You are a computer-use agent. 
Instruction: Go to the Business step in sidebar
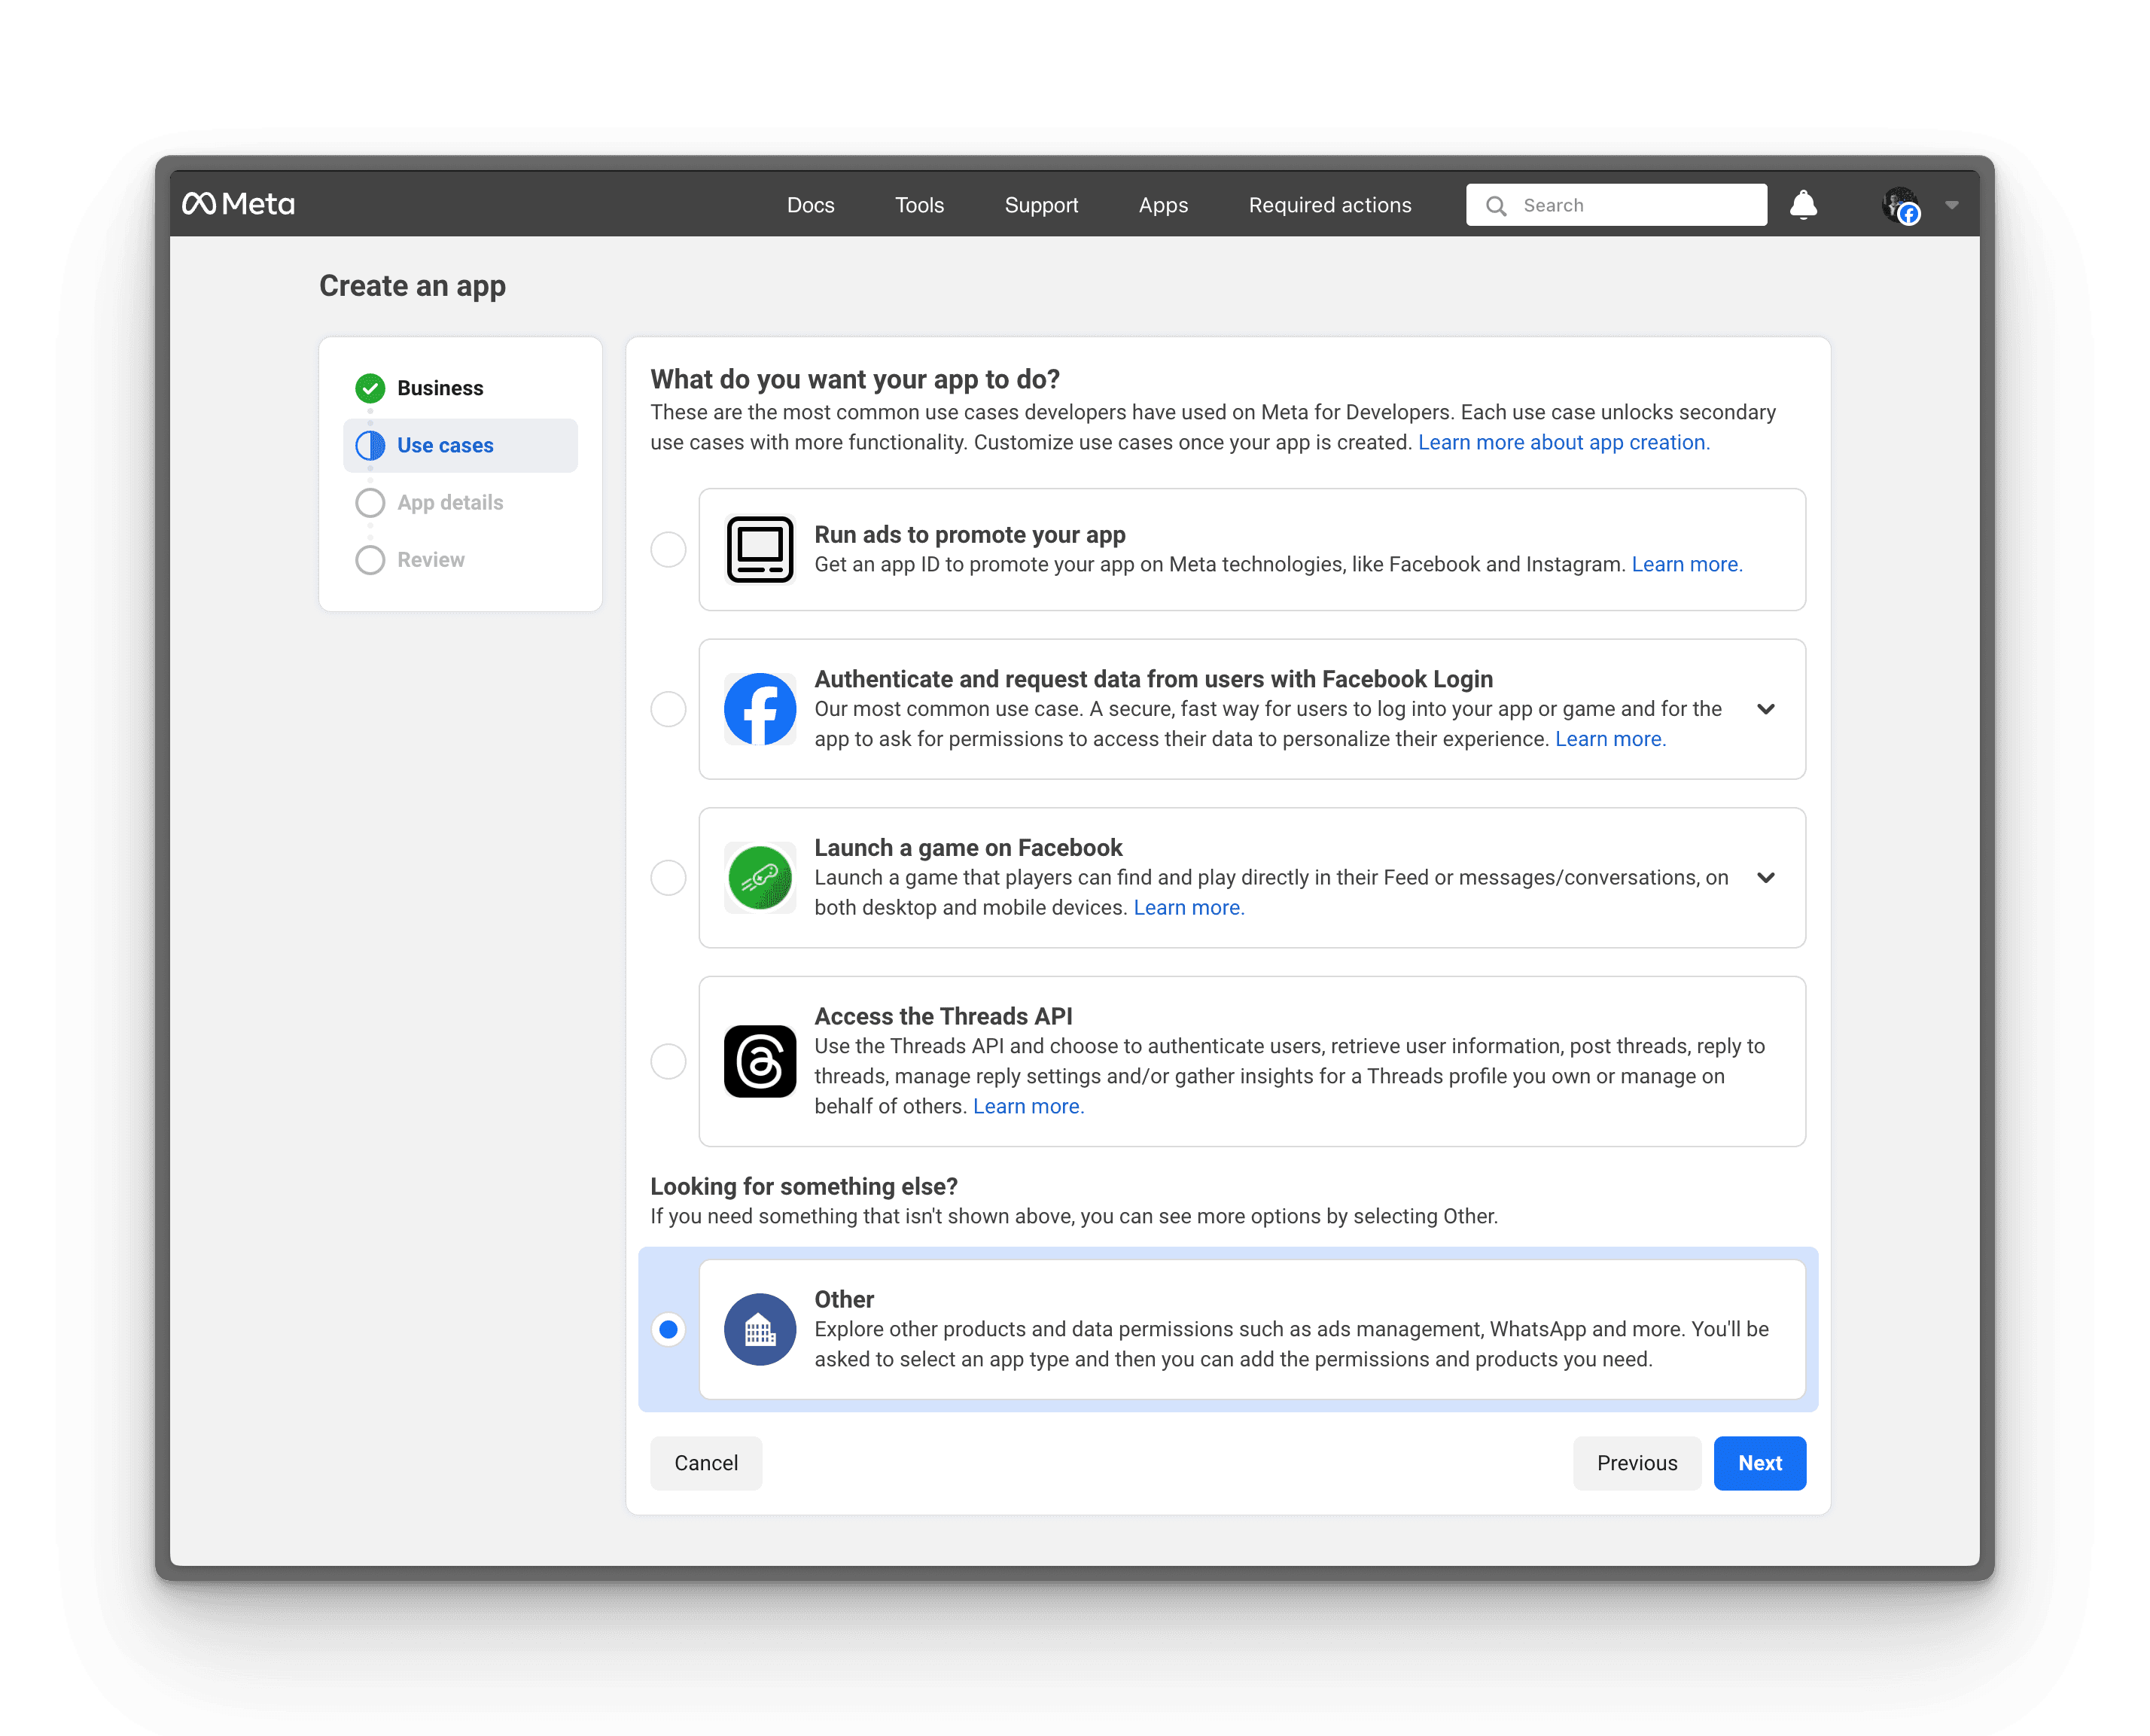point(439,388)
